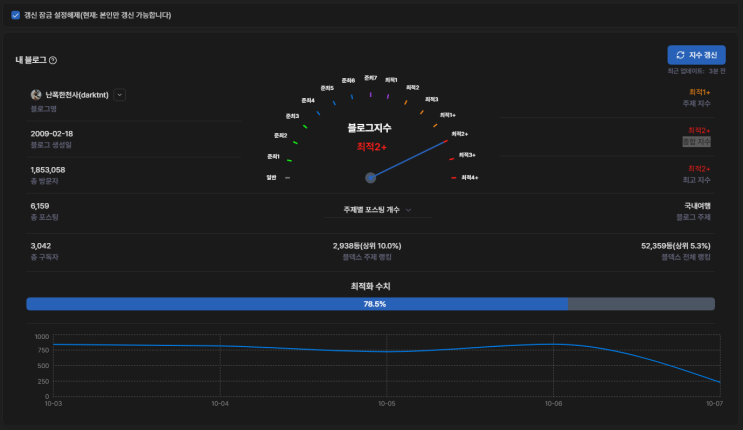This screenshot has width=743, height=430.
Task: Click the 1000 value on chart y-axis
Action: tap(42, 337)
